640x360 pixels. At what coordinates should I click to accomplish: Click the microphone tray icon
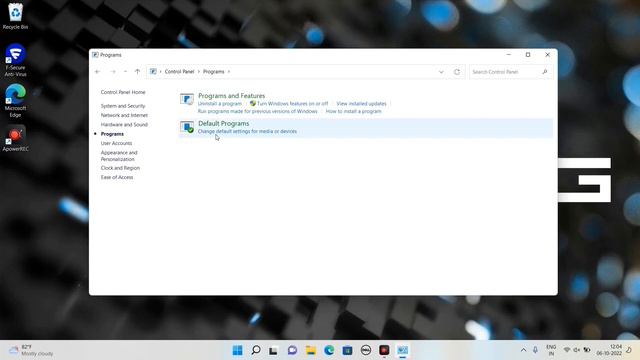click(x=535, y=350)
